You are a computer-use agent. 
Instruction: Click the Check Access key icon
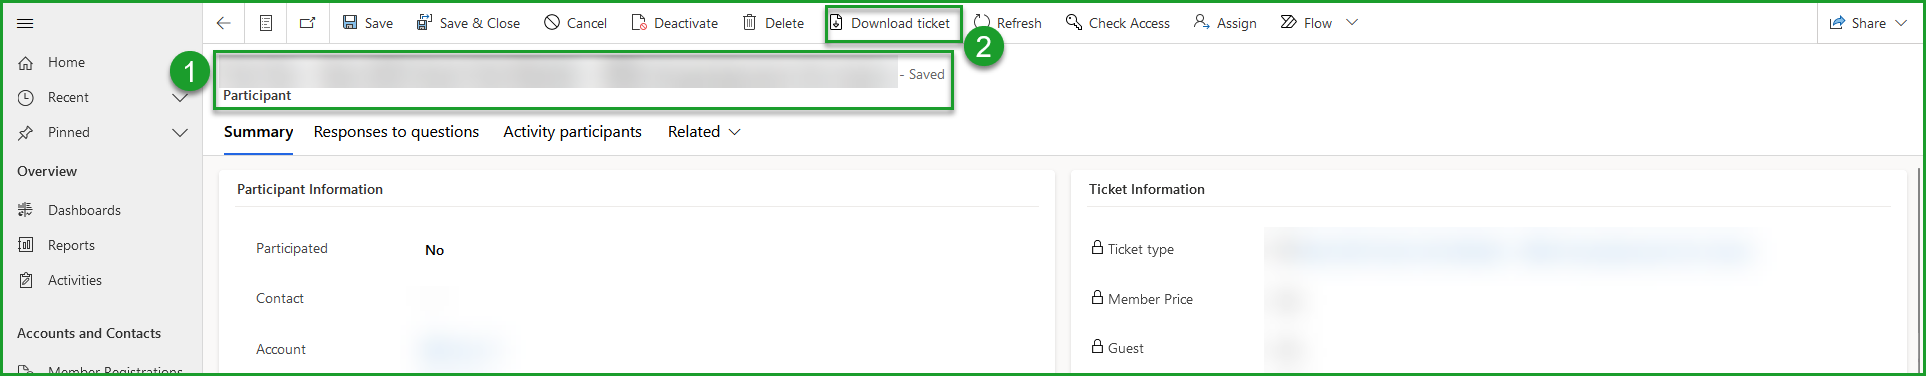[1074, 22]
